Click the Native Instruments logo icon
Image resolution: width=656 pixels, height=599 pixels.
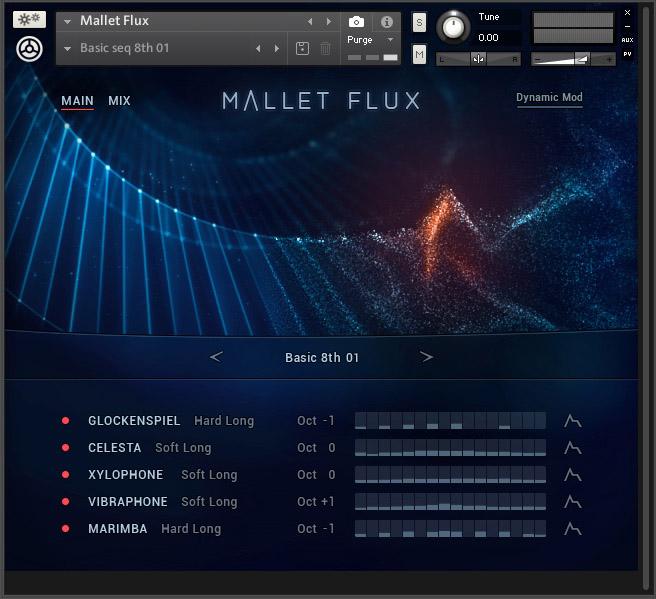(x=29, y=49)
